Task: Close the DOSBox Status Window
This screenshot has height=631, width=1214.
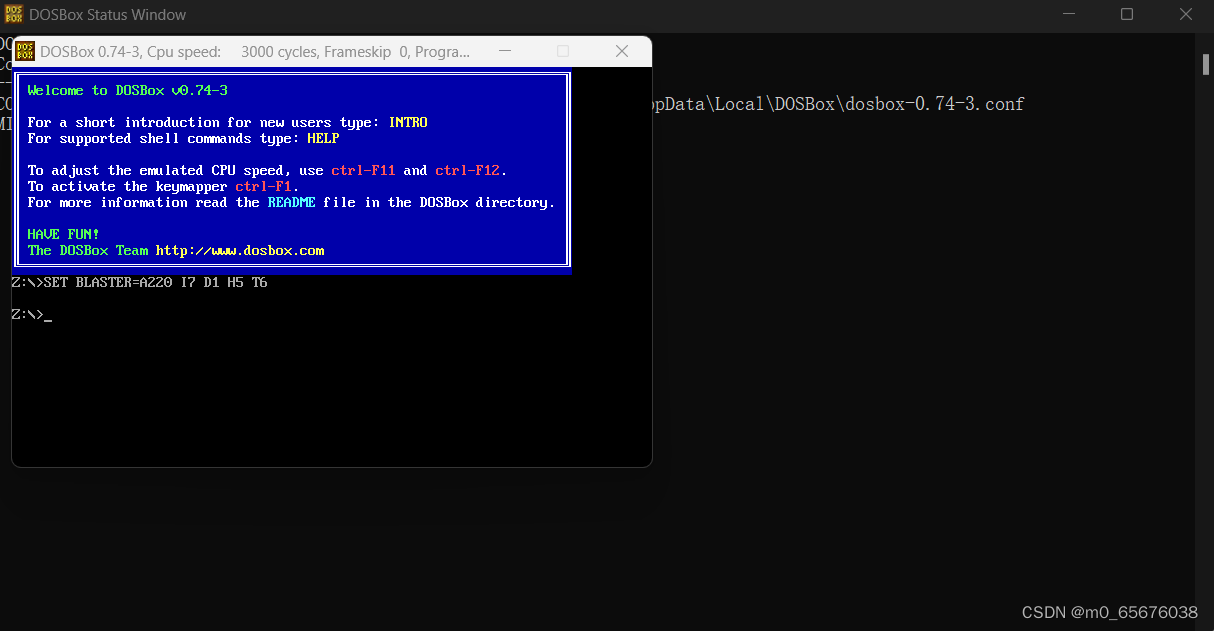Action: [x=1185, y=14]
